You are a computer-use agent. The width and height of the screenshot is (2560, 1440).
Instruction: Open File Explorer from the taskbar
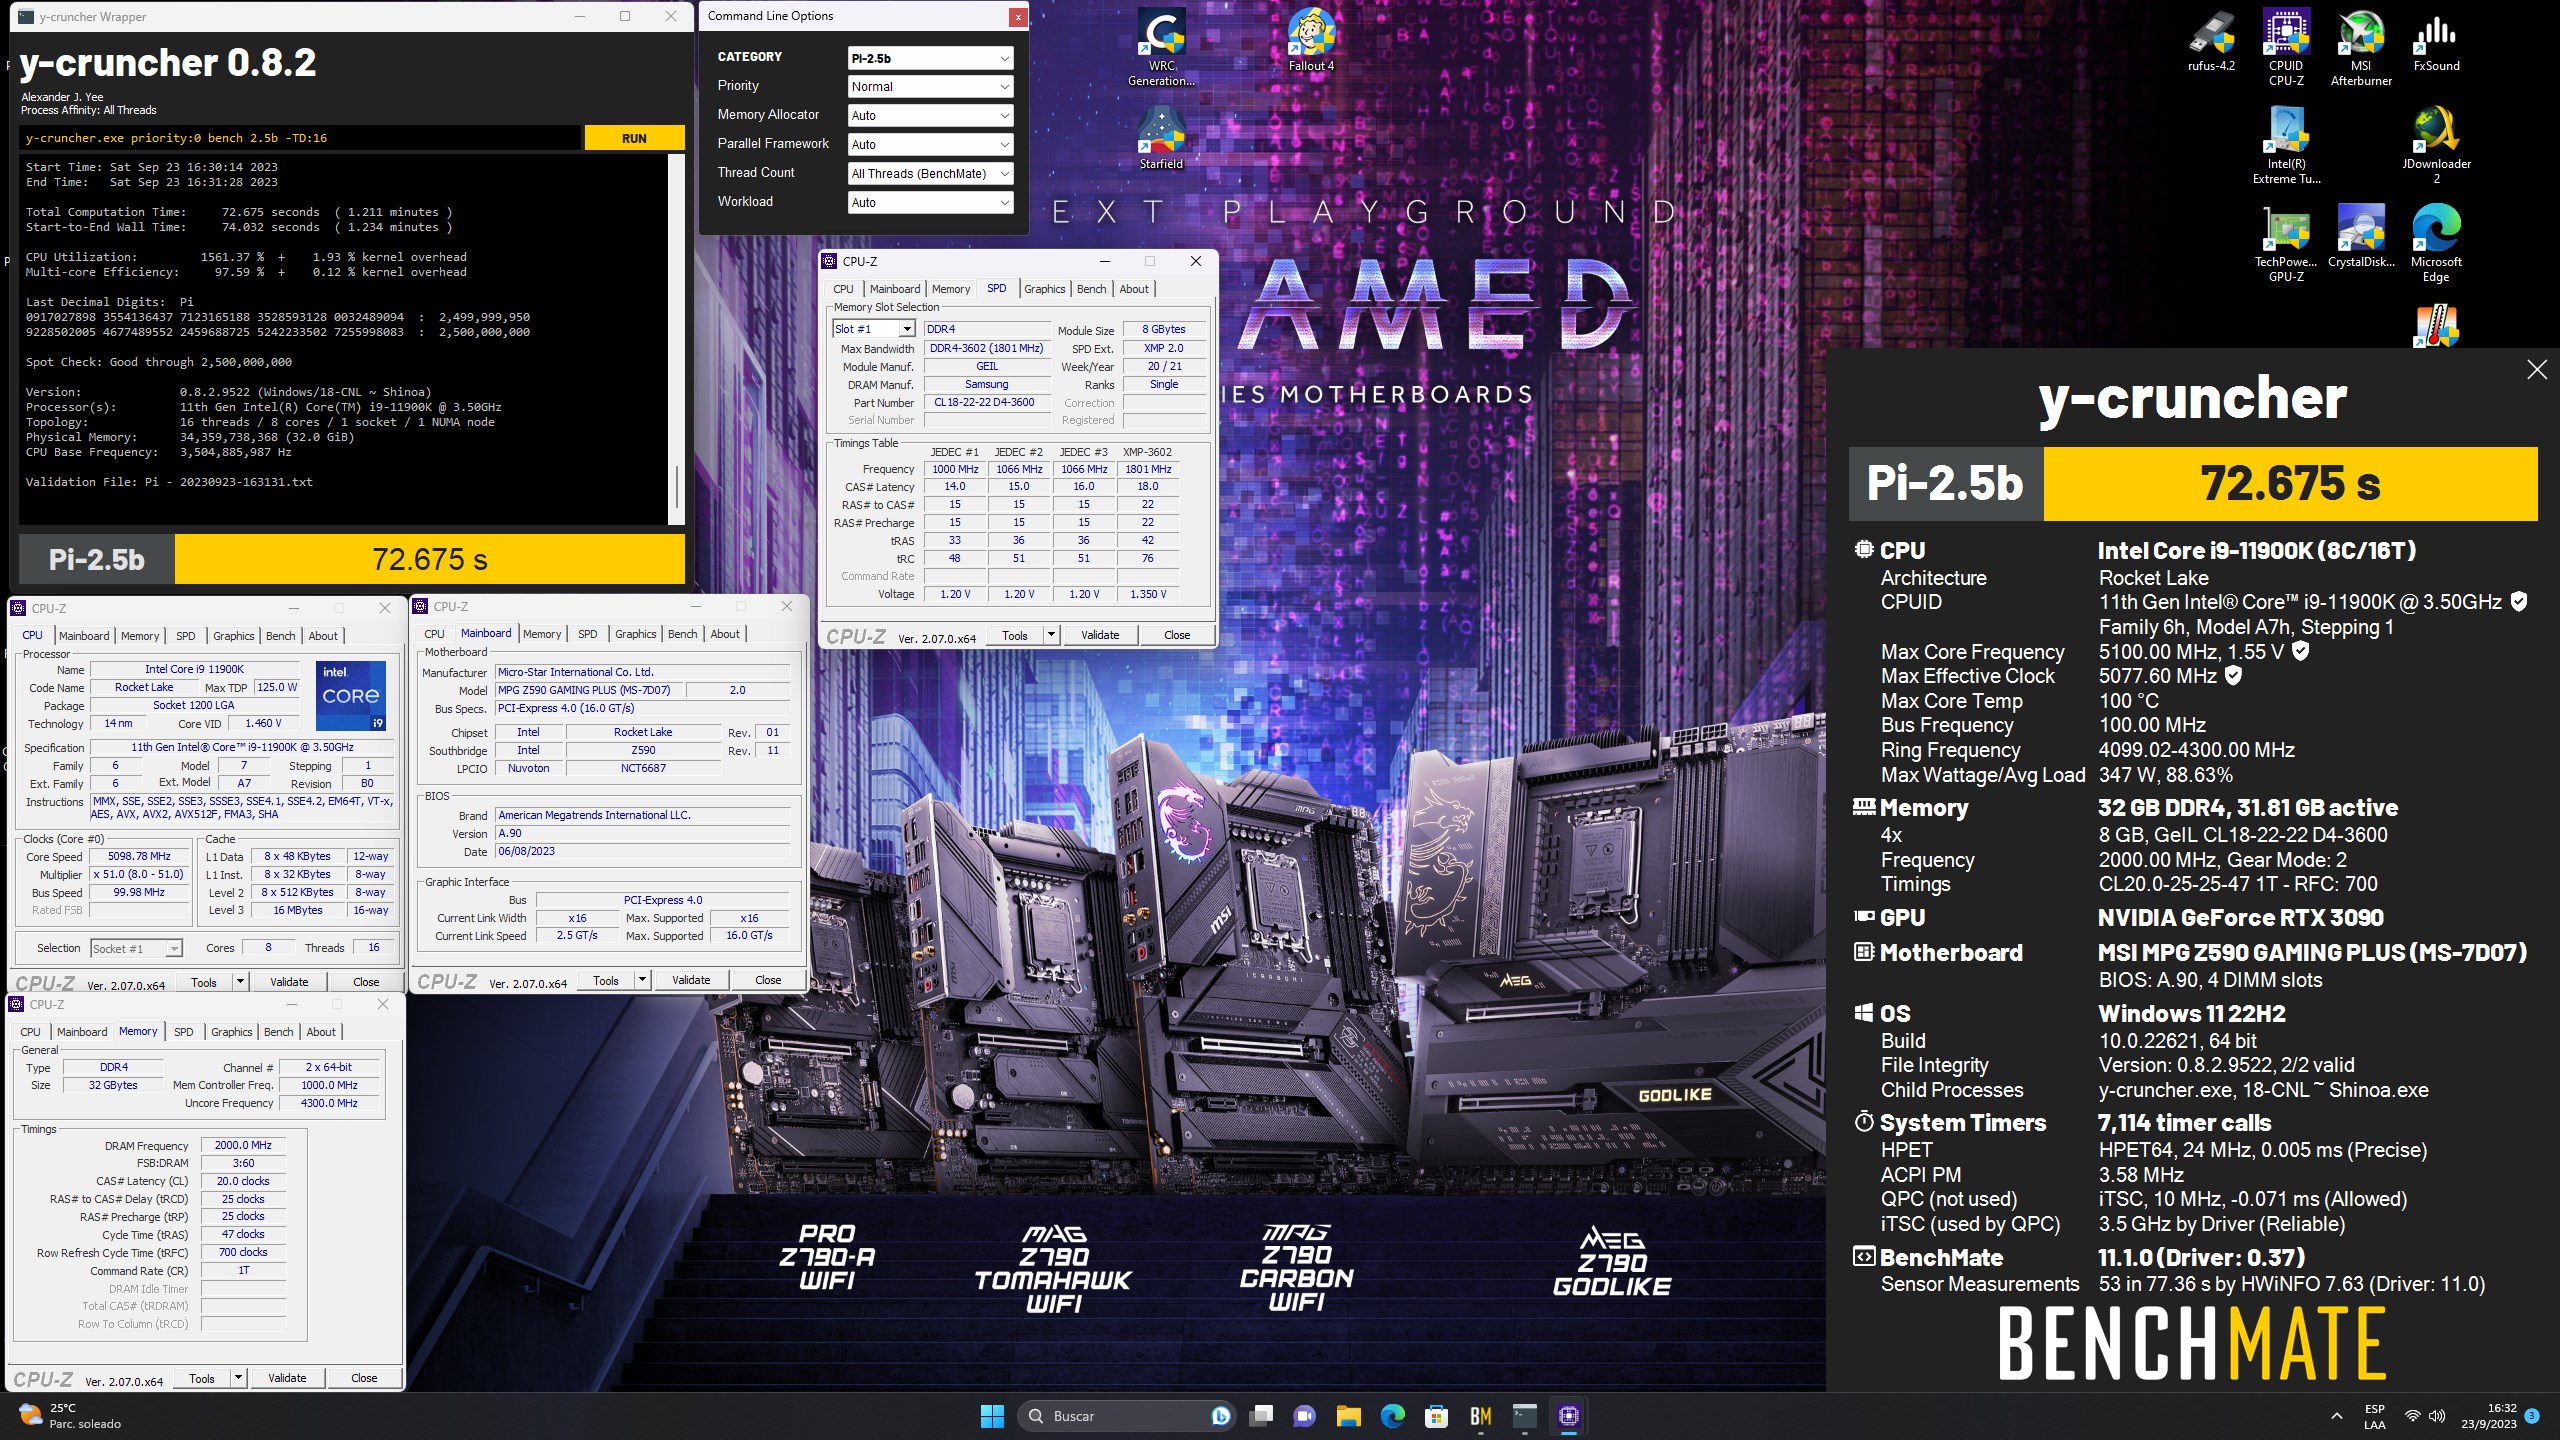(x=1348, y=1416)
